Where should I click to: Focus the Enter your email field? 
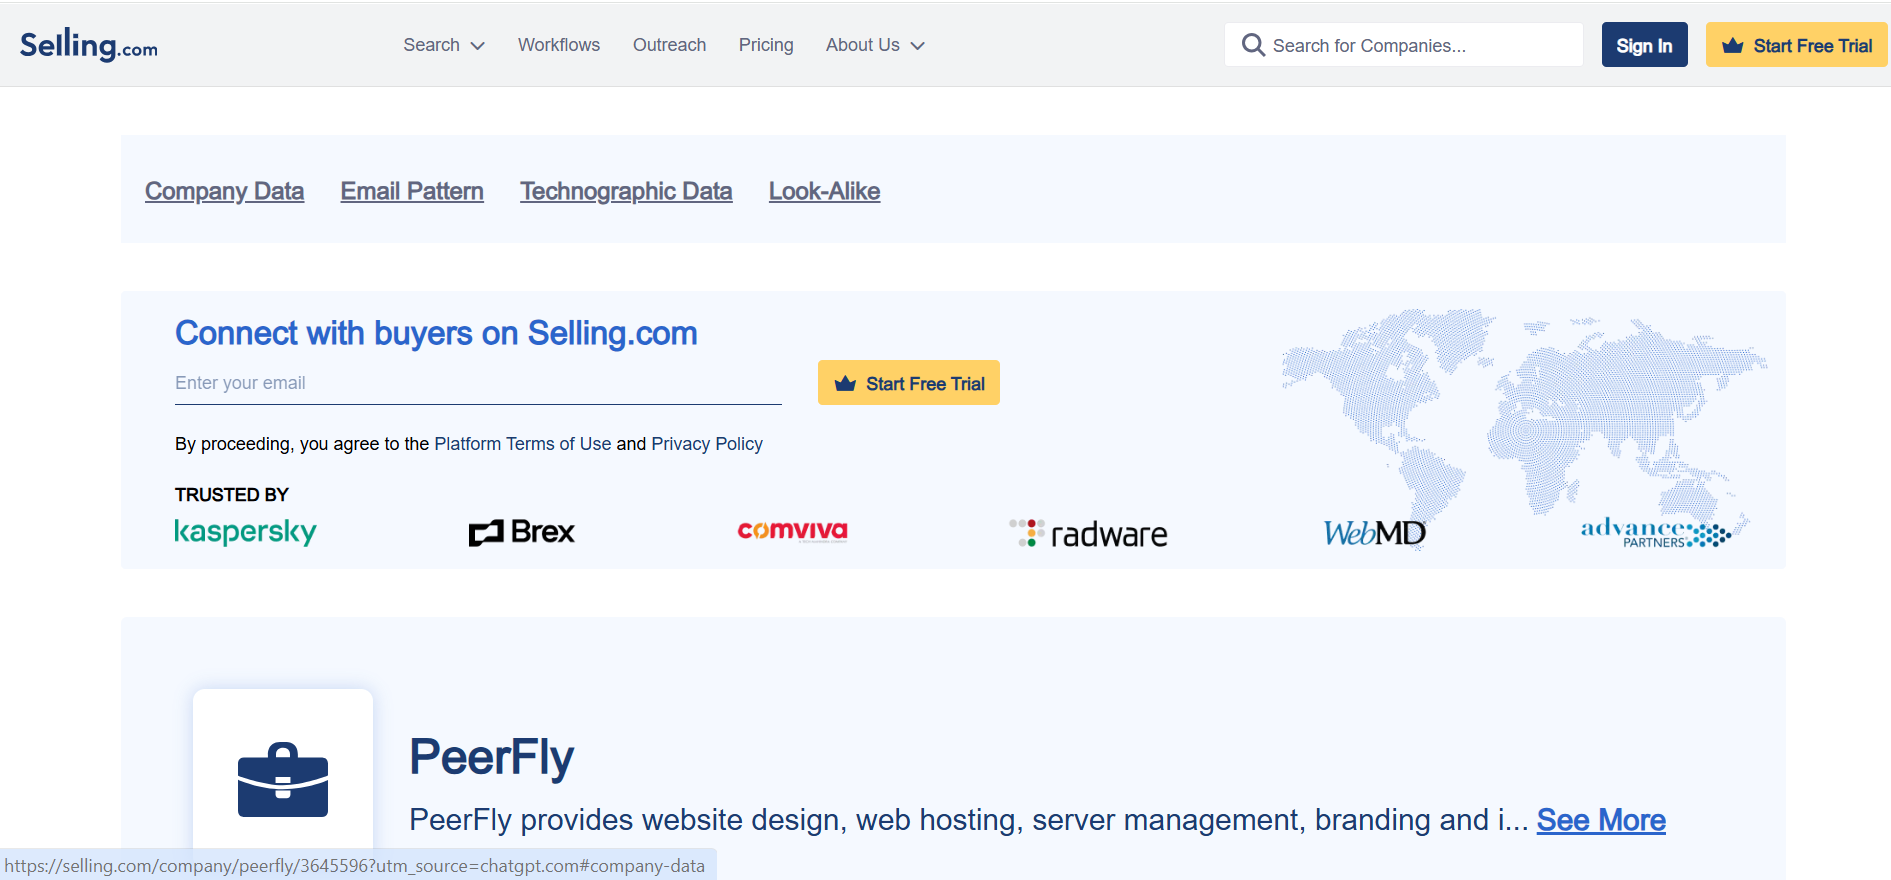(478, 383)
